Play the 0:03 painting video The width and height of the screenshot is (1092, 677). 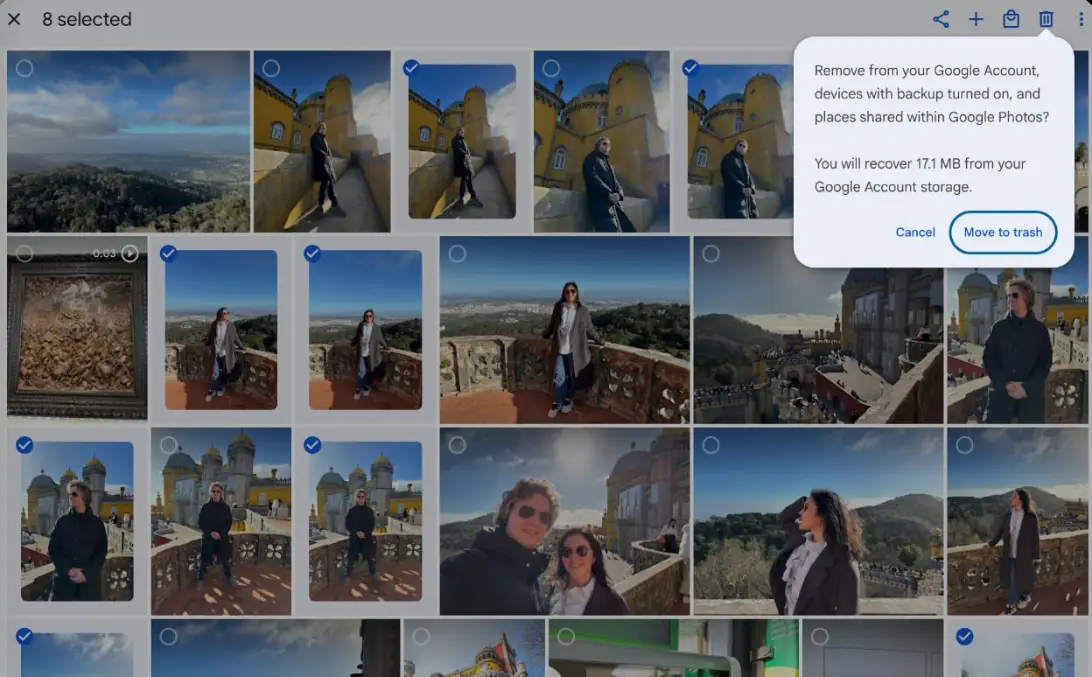(x=129, y=253)
